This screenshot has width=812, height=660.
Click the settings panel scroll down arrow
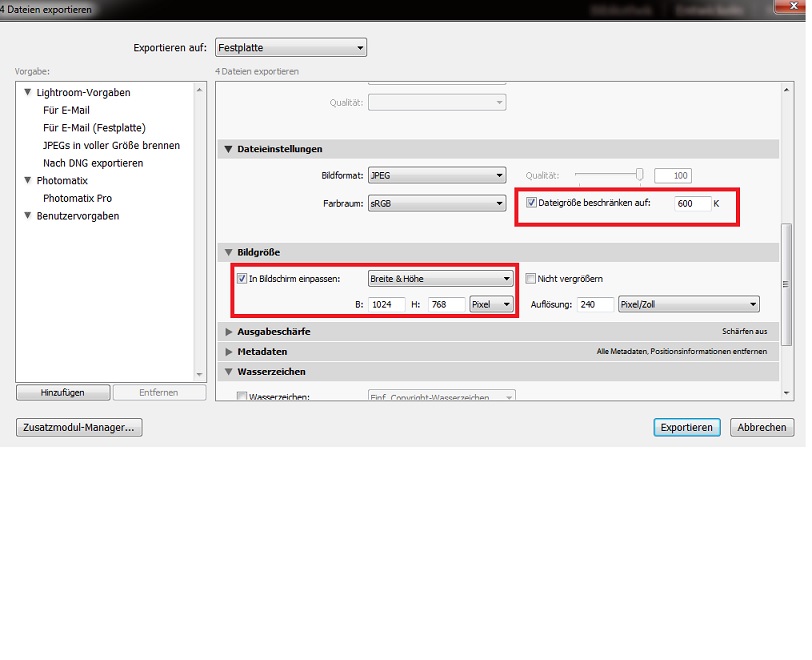786,393
